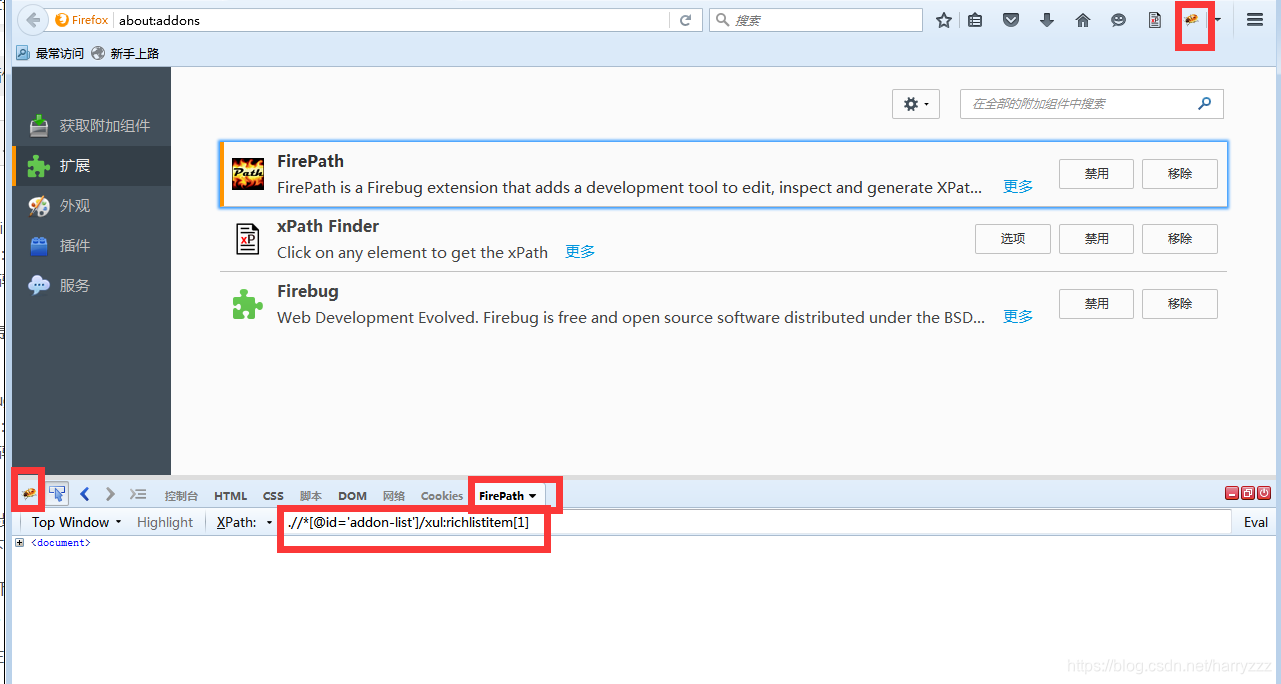Open the Firebug toolbar dropdown arrow

click(1218, 20)
